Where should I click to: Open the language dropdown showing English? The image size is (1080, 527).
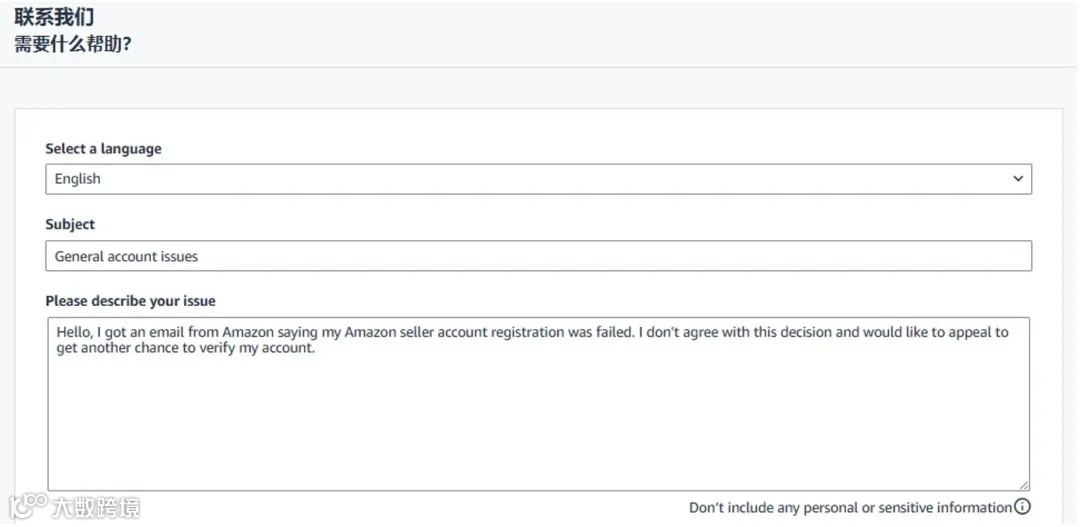[538, 179]
